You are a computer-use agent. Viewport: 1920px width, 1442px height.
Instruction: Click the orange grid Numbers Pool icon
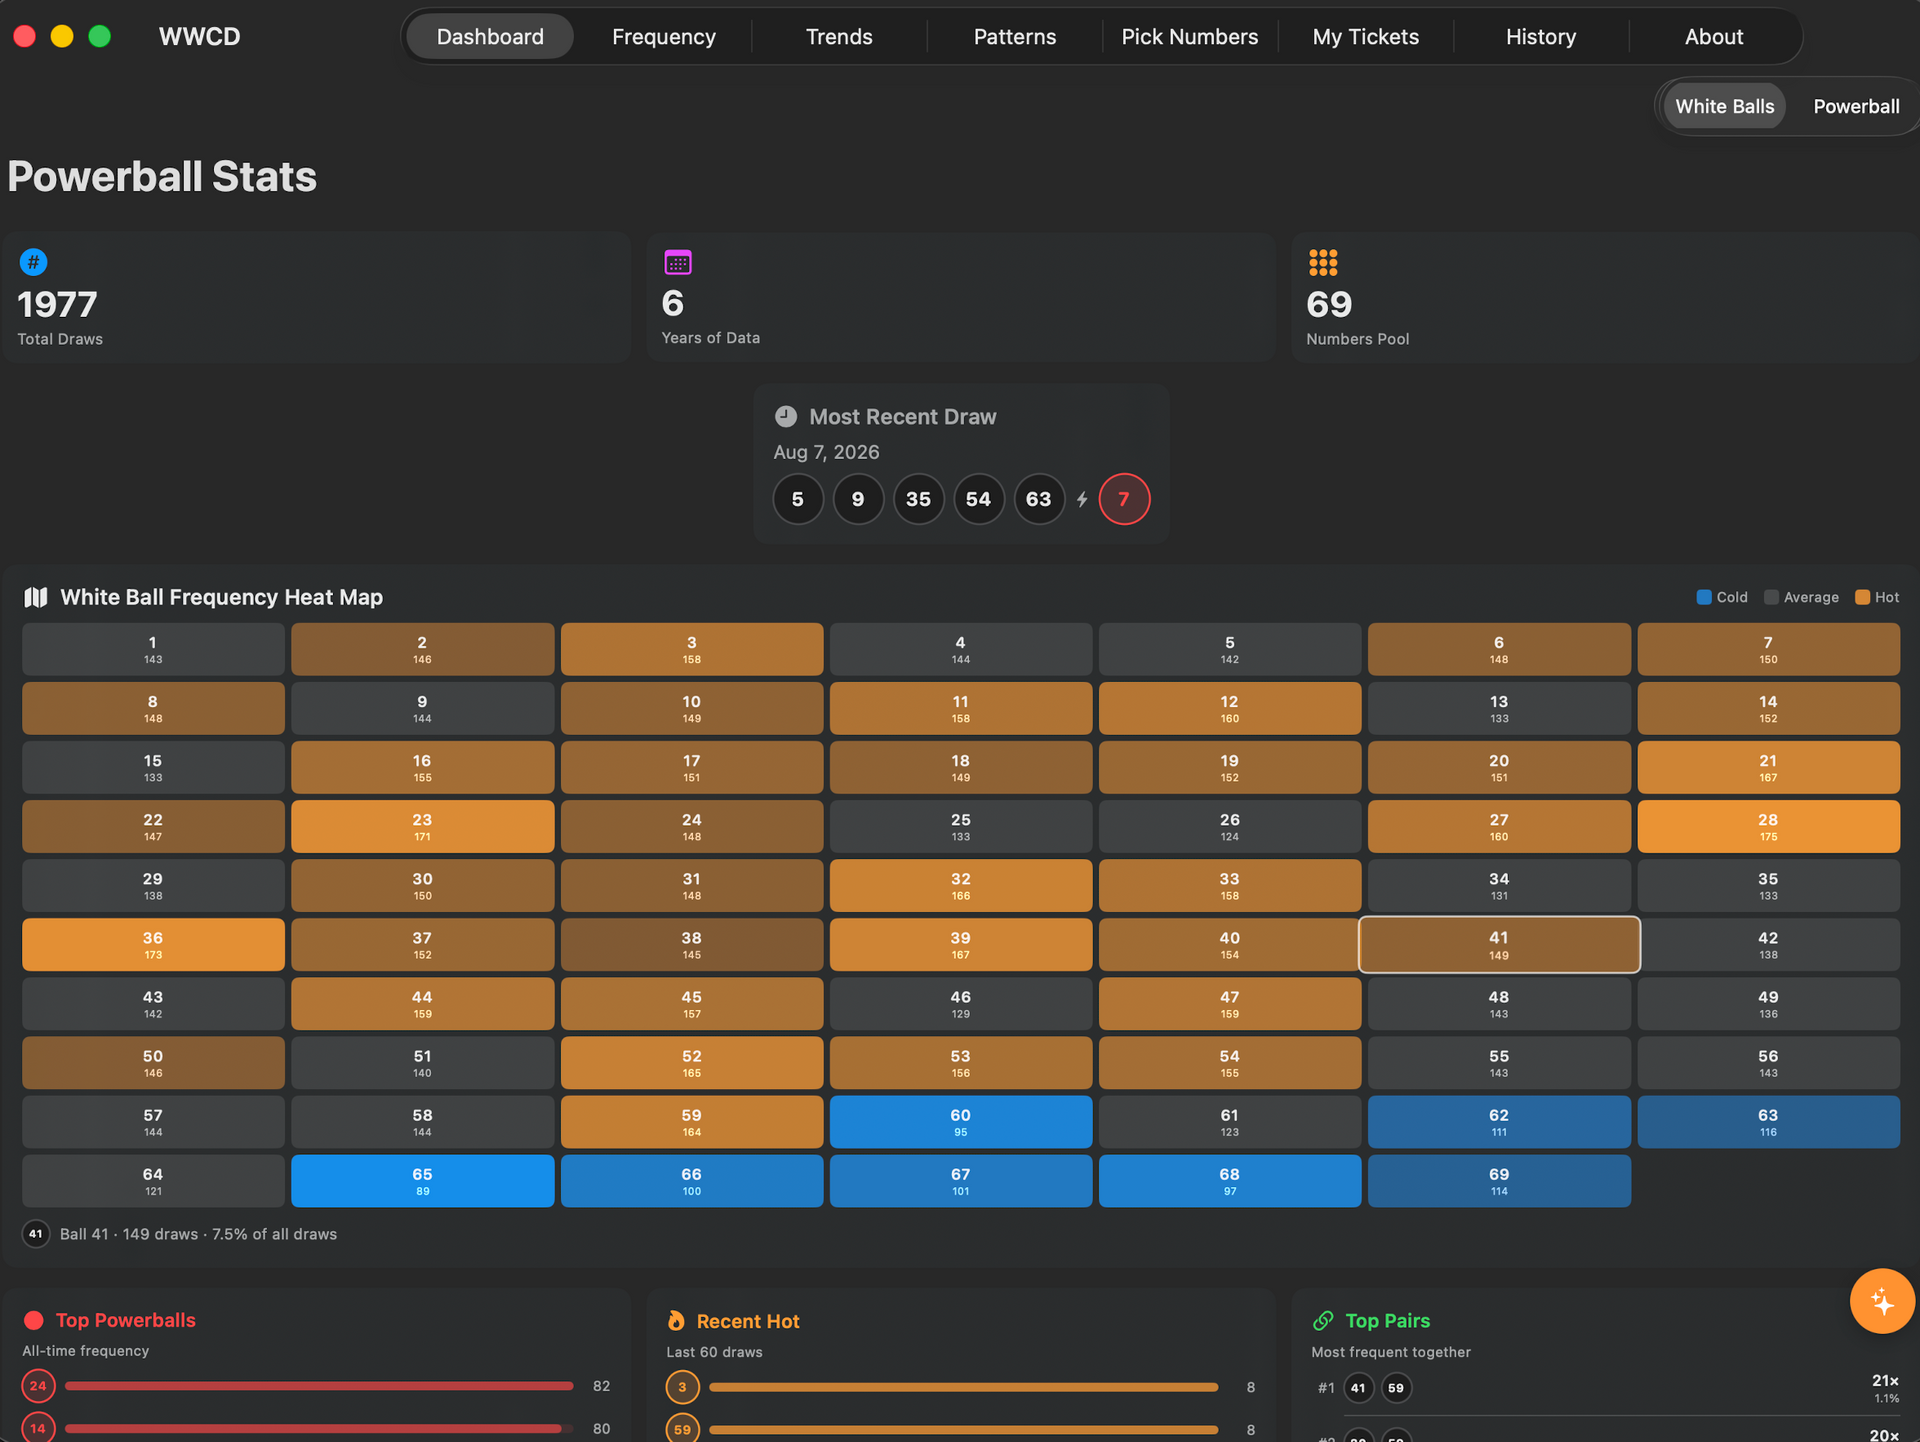tap(1323, 263)
